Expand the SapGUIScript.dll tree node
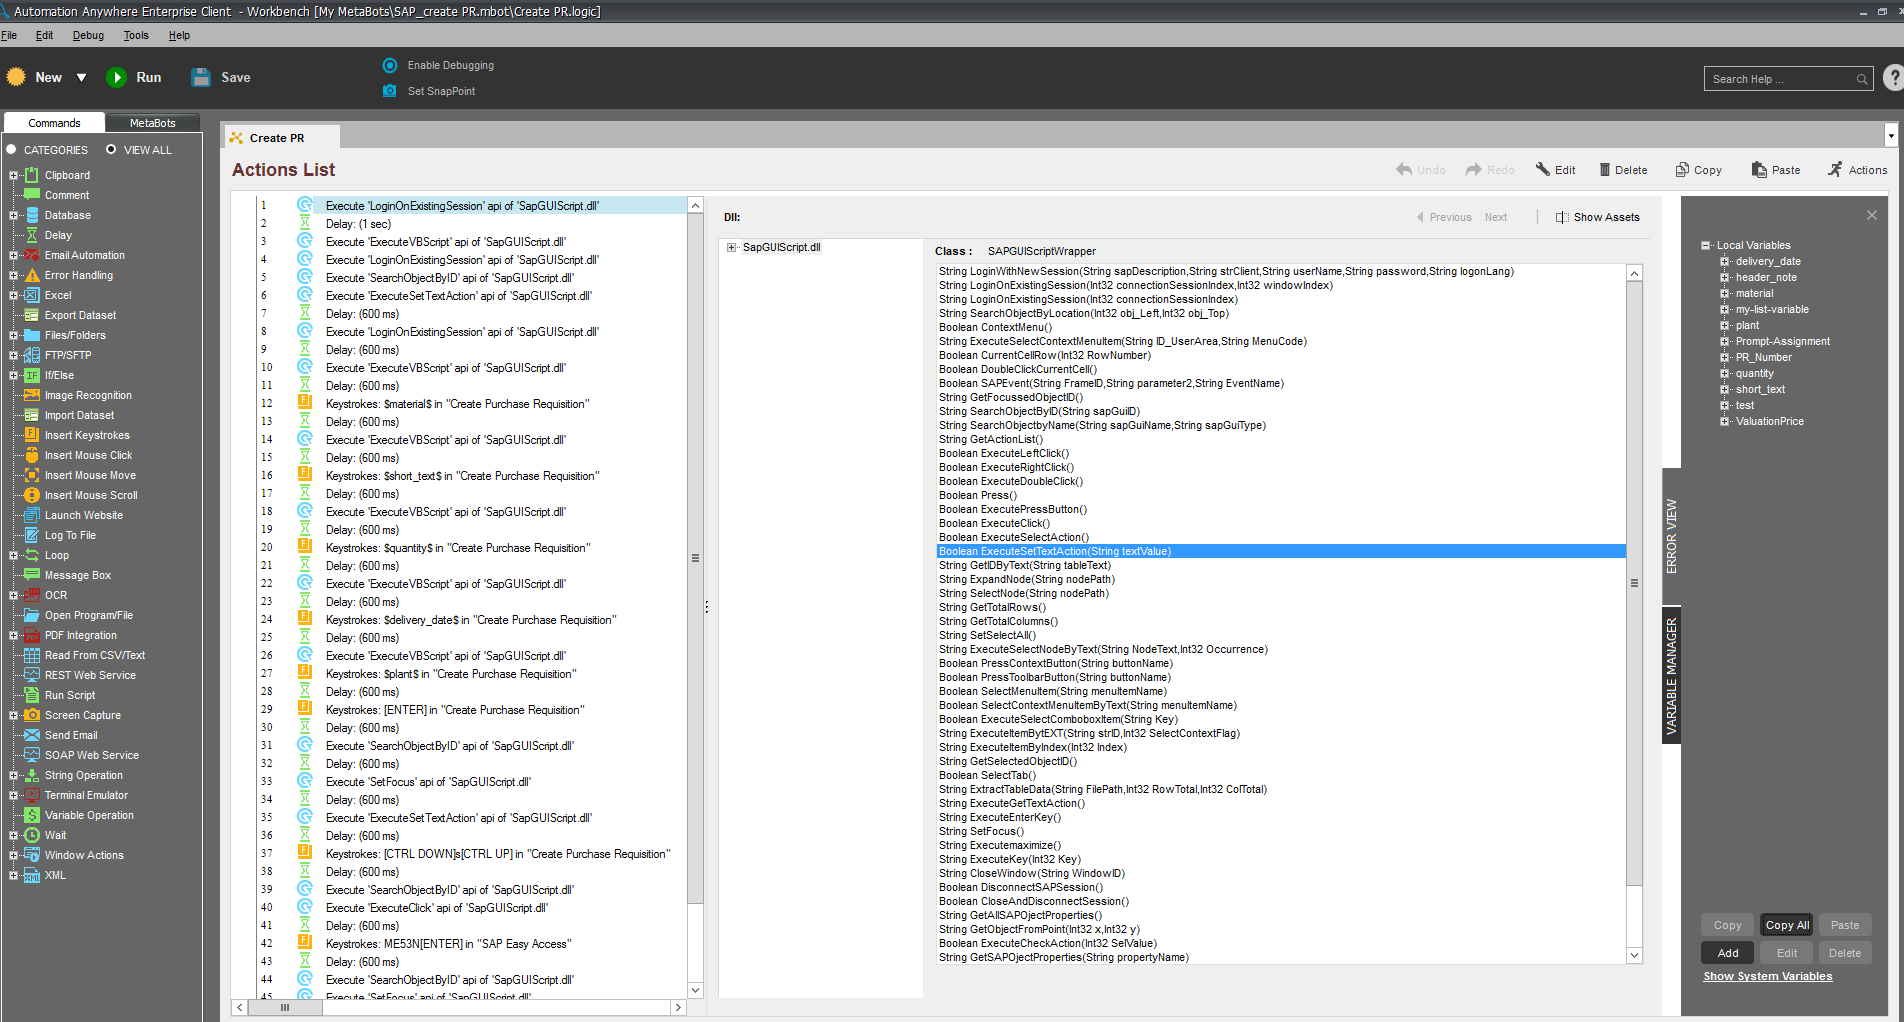This screenshot has width=1904, height=1022. (732, 248)
